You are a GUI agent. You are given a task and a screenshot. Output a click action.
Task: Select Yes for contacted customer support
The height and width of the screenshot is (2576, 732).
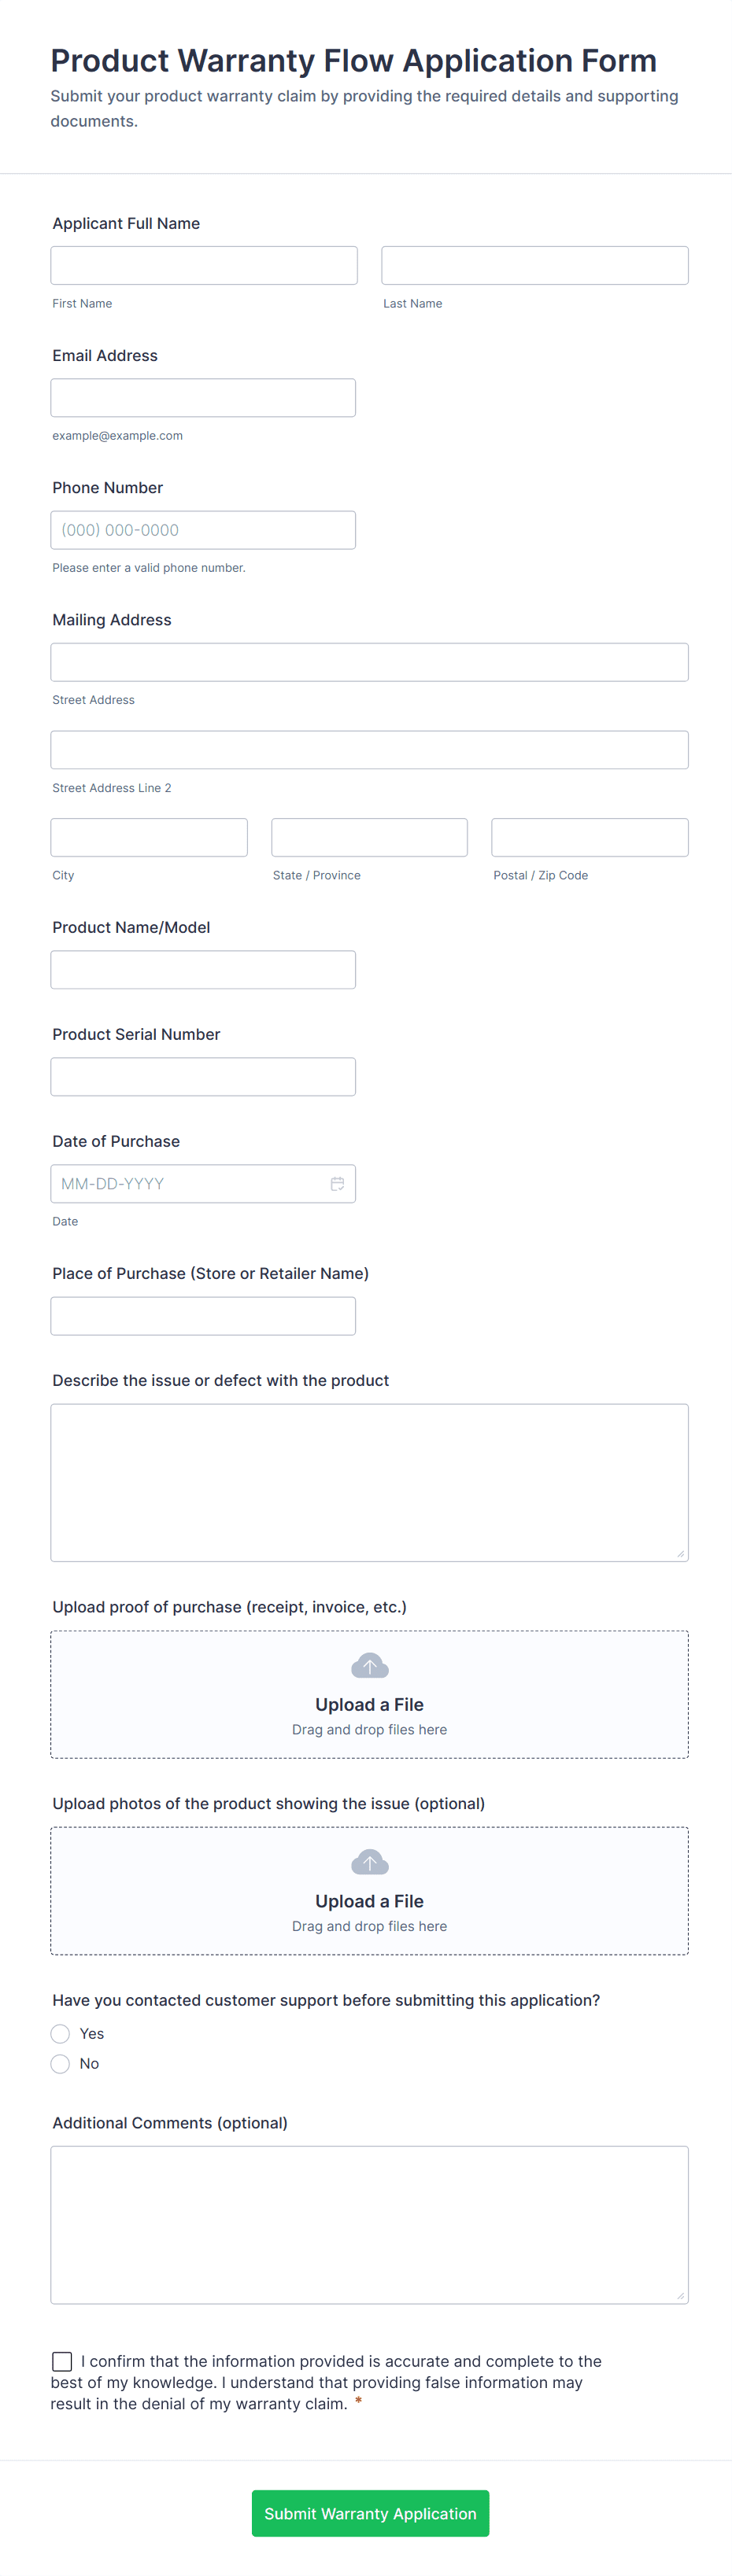(61, 2034)
